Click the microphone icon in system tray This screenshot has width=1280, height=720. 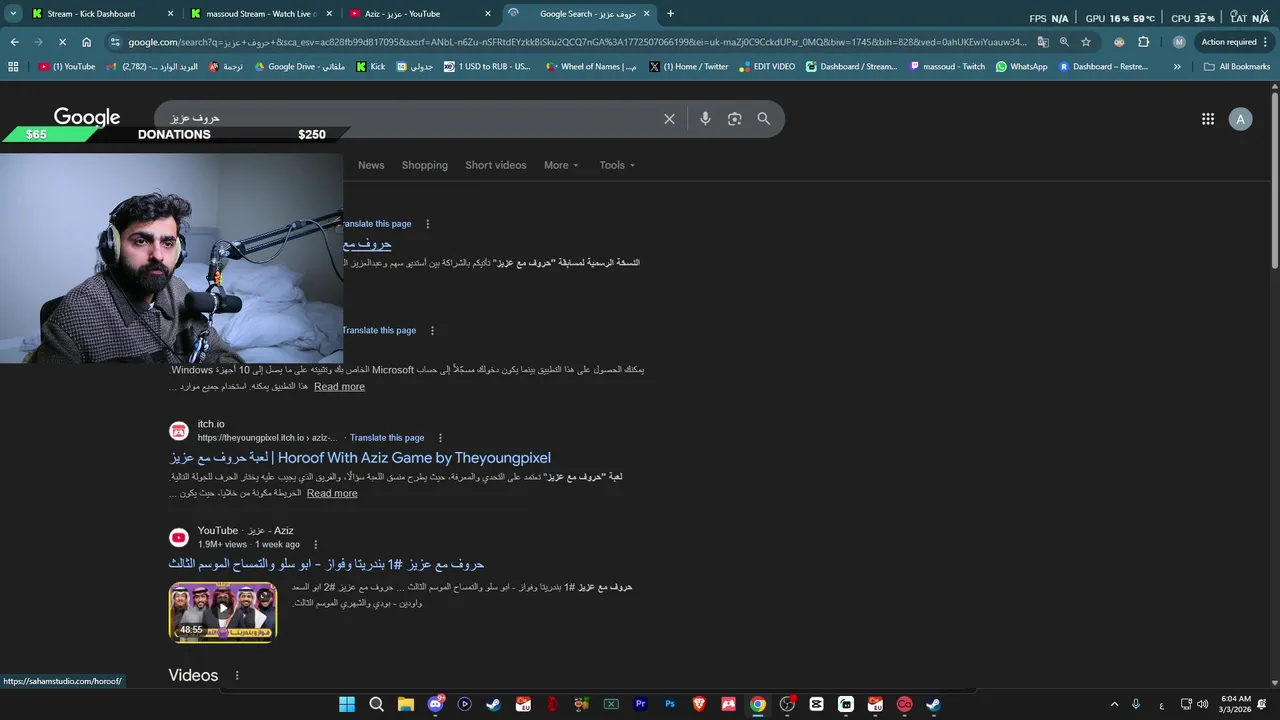(x=1136, y=704)
